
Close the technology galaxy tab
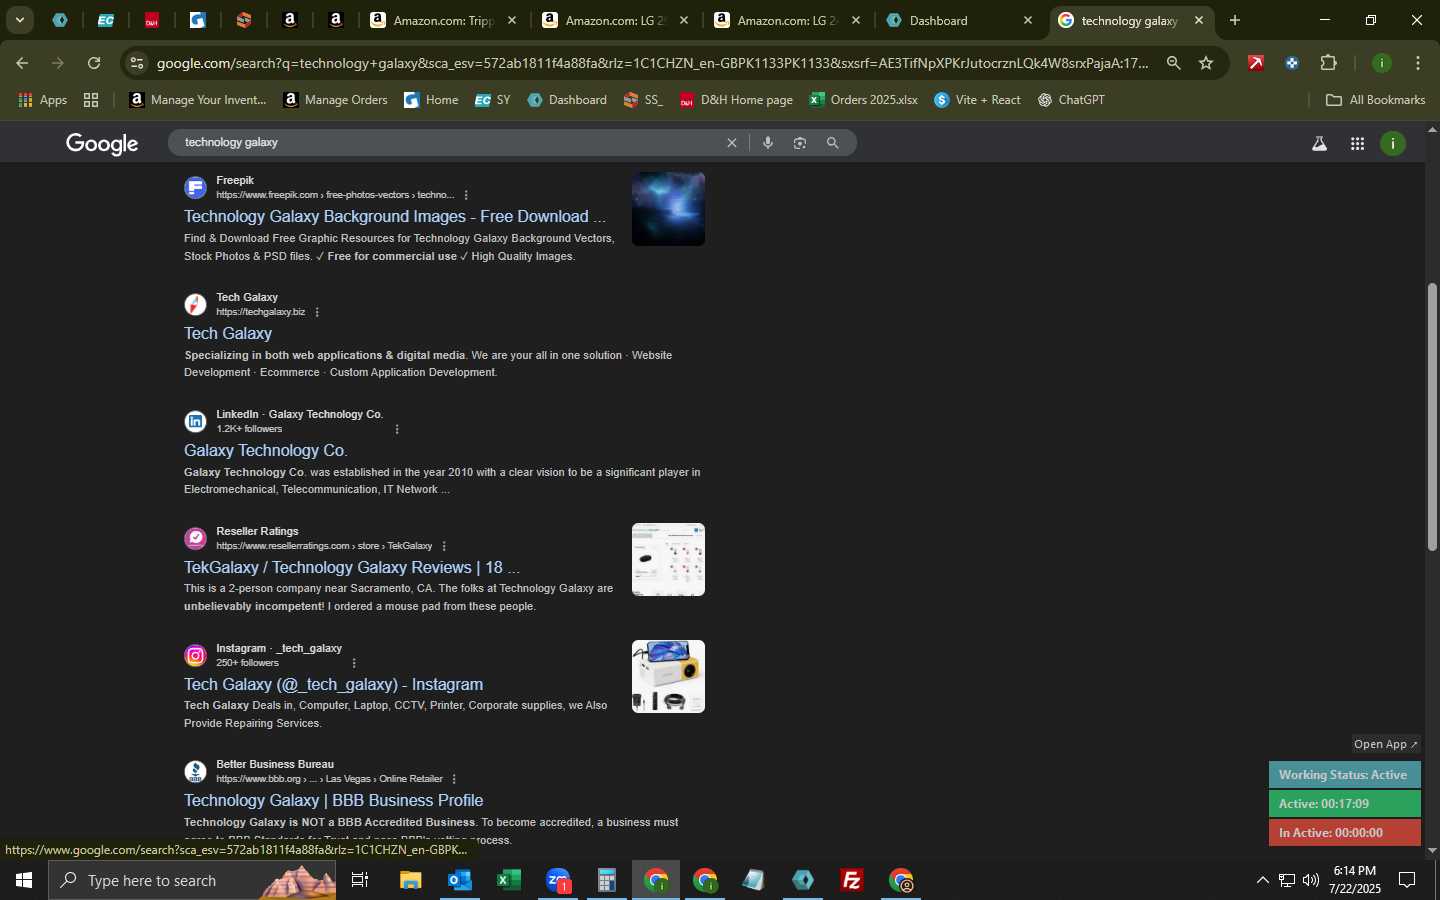pyautogui.click(x=1199, y=20)
